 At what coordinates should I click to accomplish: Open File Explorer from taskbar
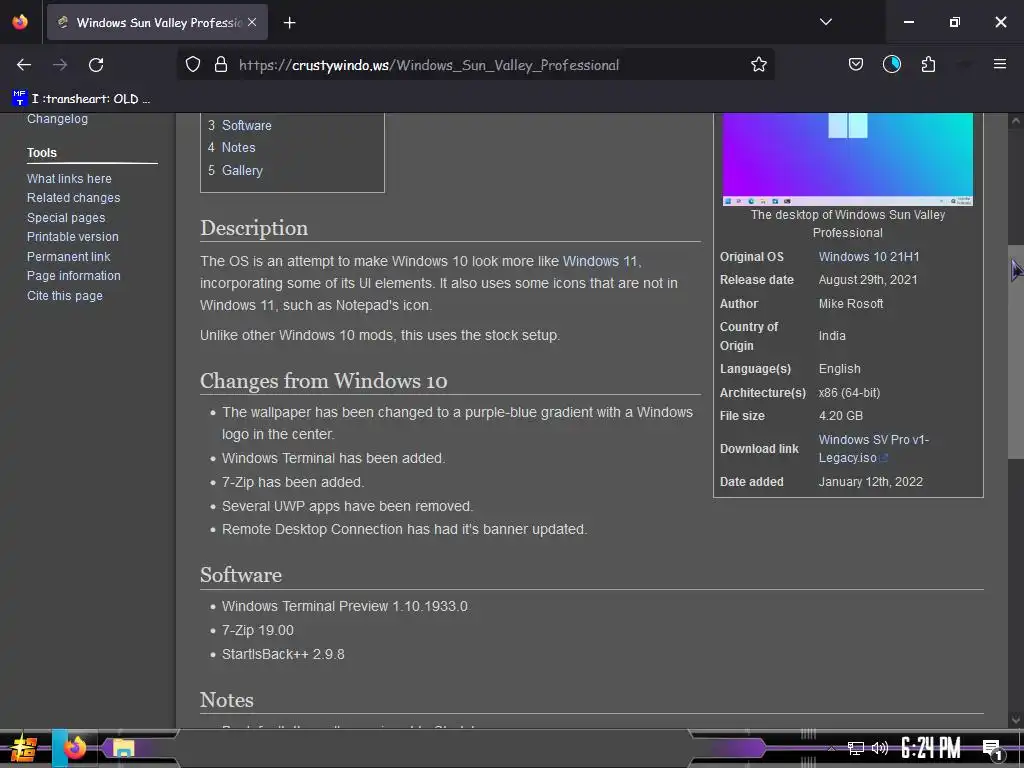[123, 748]
